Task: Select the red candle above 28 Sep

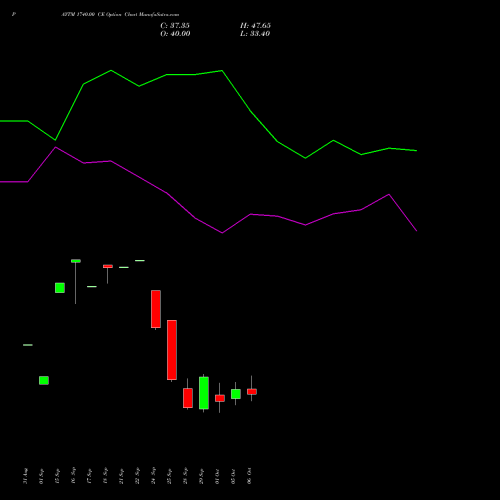Action: (x=188, y=398)
